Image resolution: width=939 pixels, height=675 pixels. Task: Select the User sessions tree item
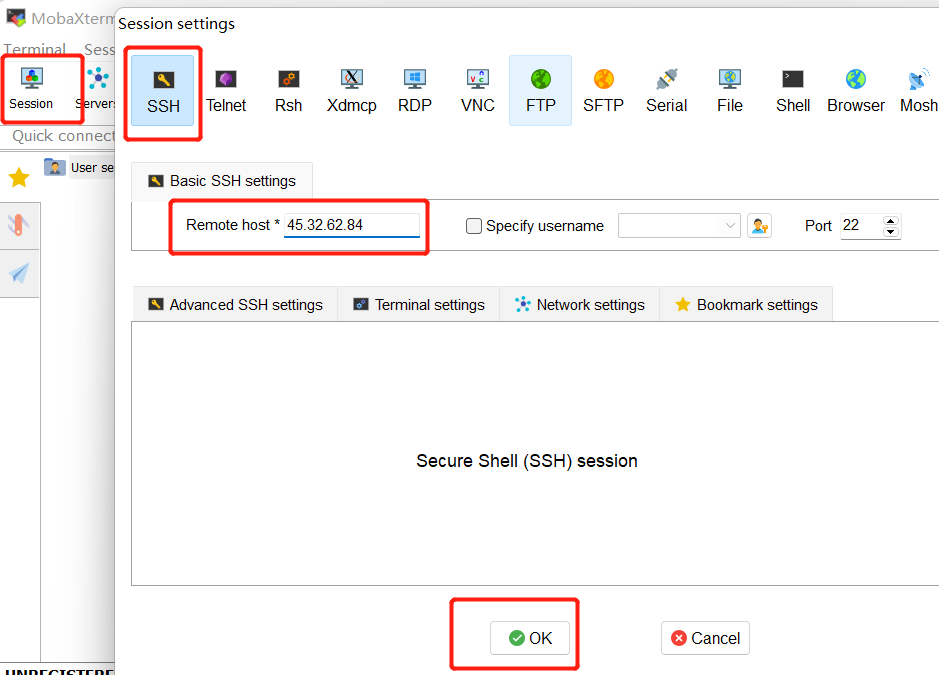click(92, 168)
